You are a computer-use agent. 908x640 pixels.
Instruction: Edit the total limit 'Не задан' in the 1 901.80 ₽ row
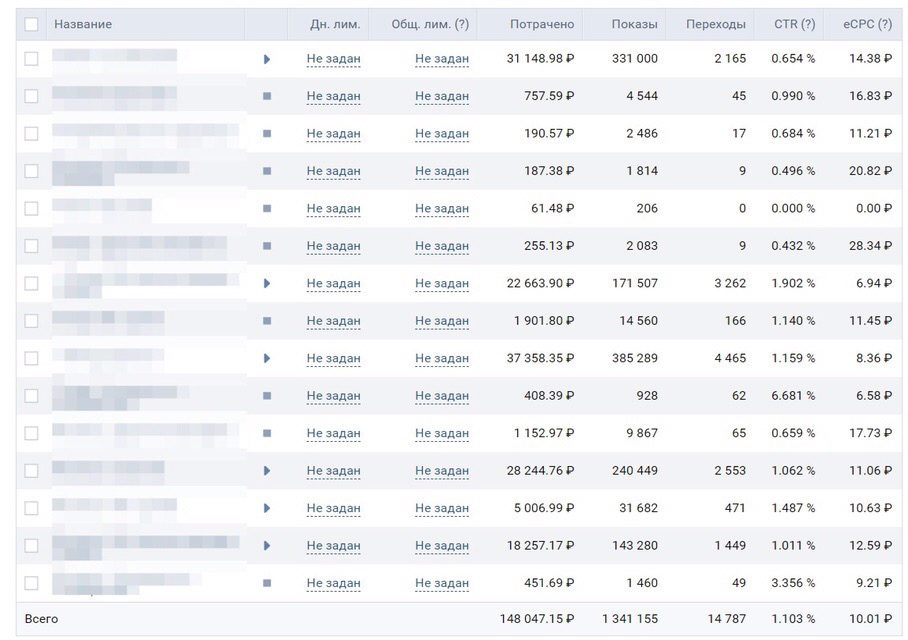441,321
